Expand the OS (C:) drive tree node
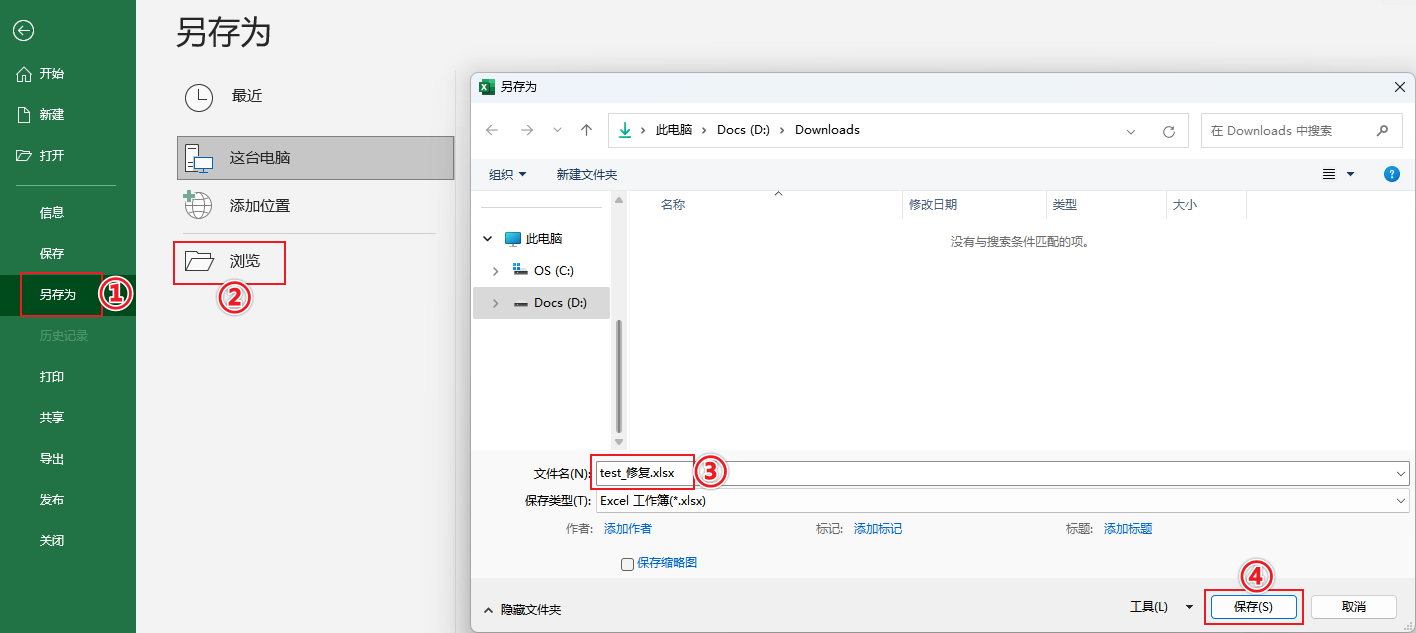This screenshot has height=633, width=1416. (495, 271)
